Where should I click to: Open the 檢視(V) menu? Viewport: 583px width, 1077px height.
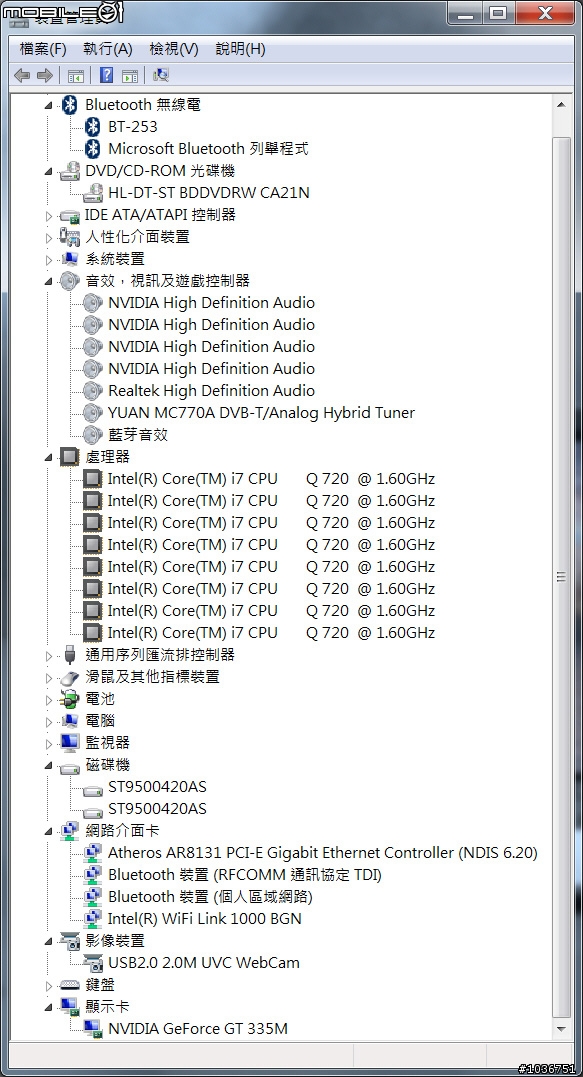174,49
